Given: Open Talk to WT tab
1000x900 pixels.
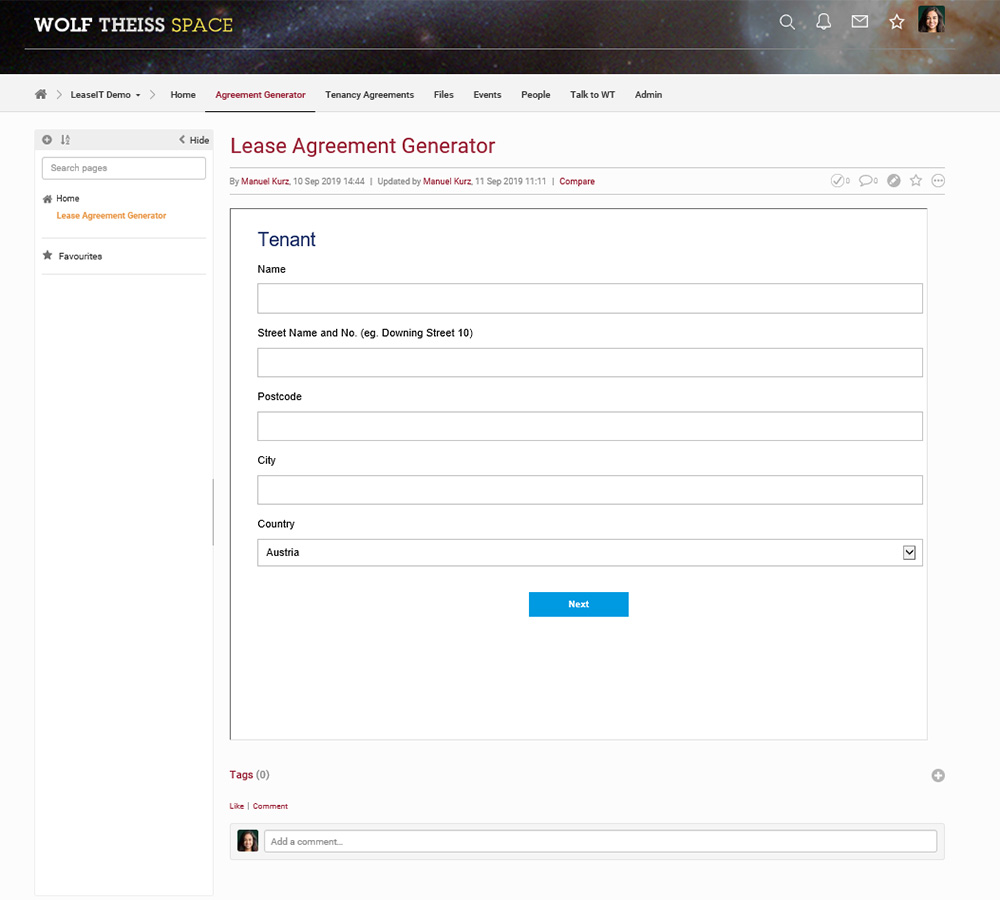Looking at the screenshot, I should pos(592,94).
